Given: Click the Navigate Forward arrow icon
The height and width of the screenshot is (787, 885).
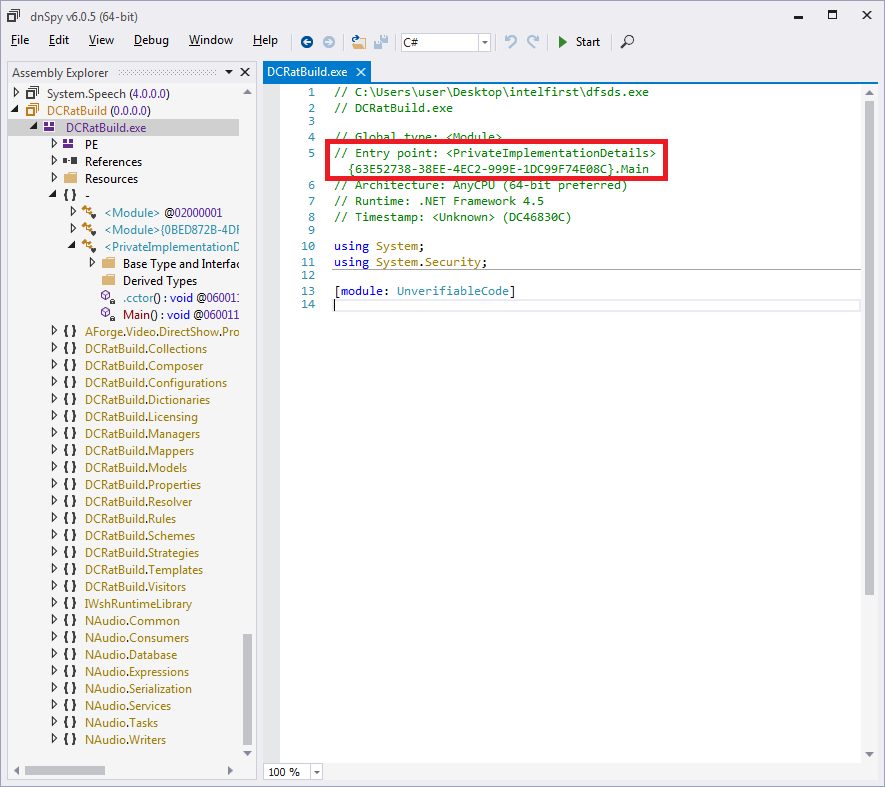Looking at the screenshot, I should [x=328, y=42].
